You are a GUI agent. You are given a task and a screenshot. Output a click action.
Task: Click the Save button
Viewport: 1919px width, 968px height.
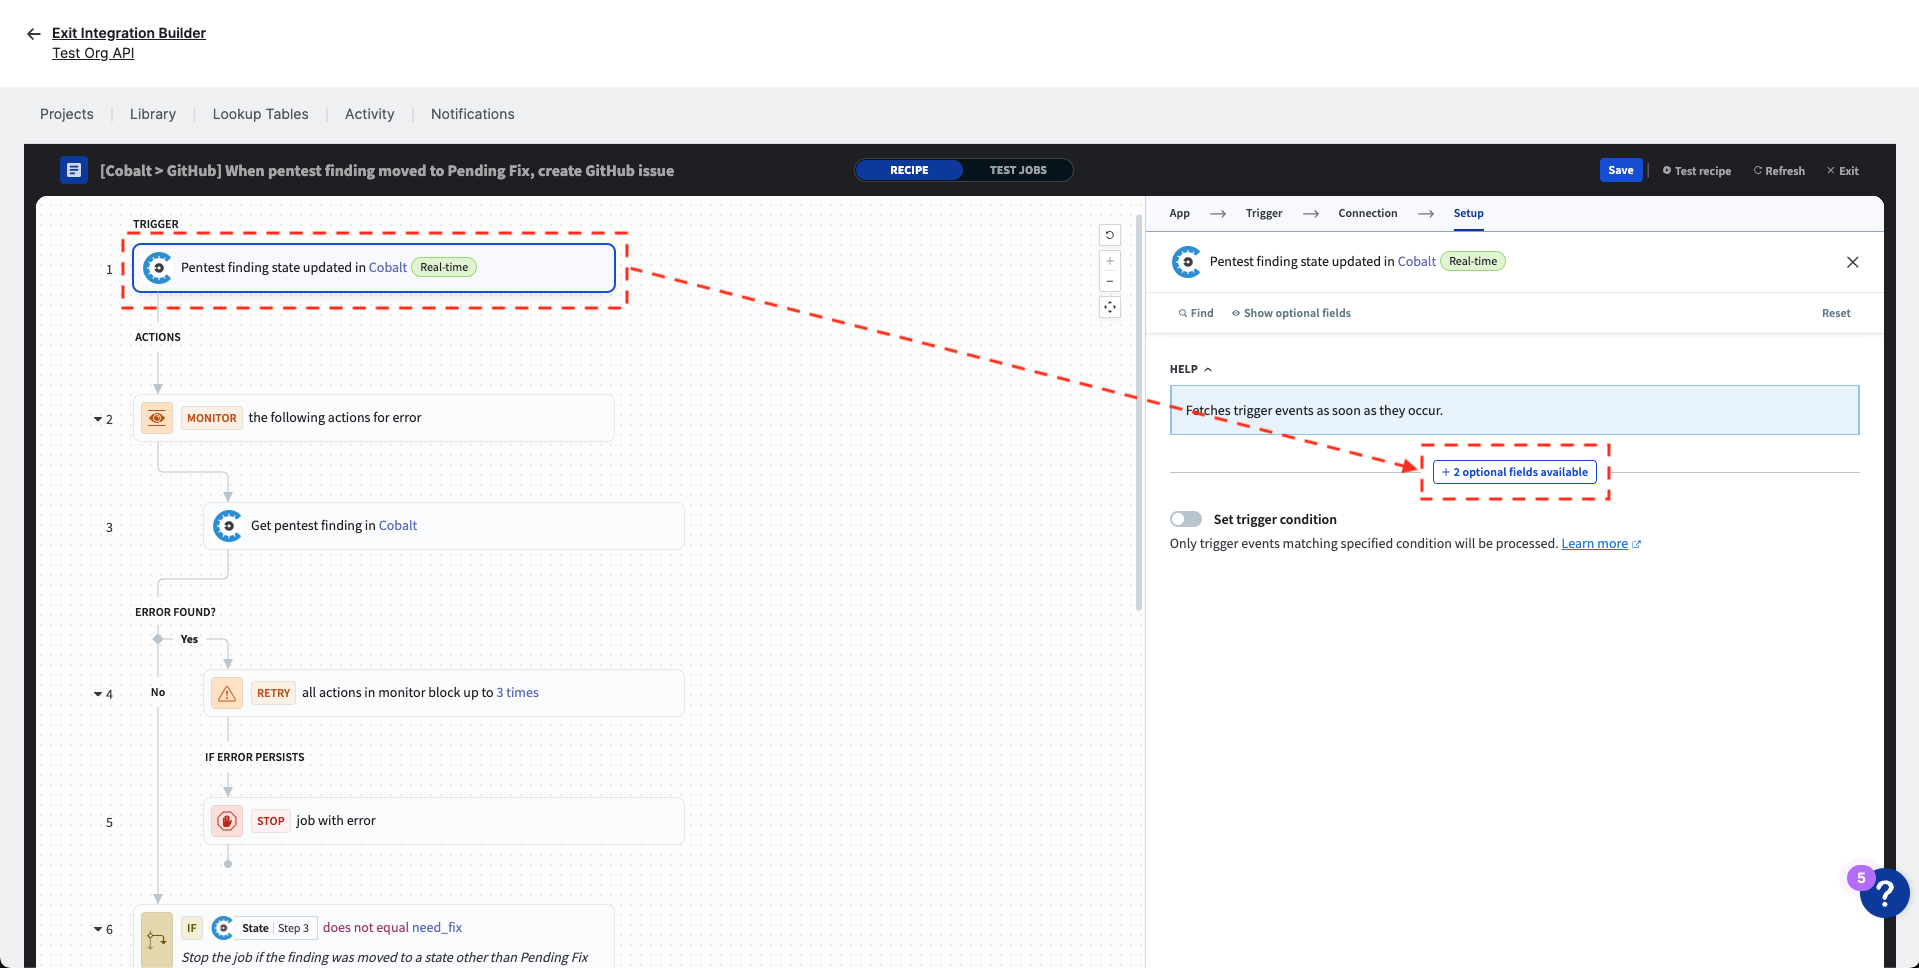click(1621, 170)
